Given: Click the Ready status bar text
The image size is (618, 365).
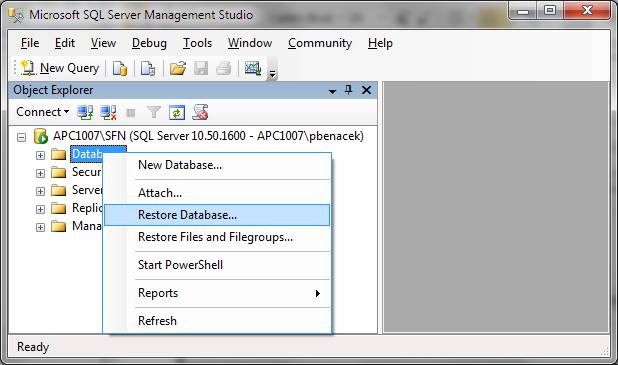Looking at the screenshot, I should (33, 347).
